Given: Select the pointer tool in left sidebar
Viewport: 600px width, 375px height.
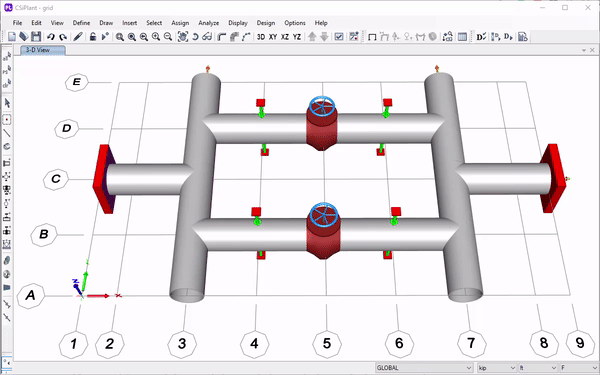Looking at the screenshot, I should pos(7,103).
